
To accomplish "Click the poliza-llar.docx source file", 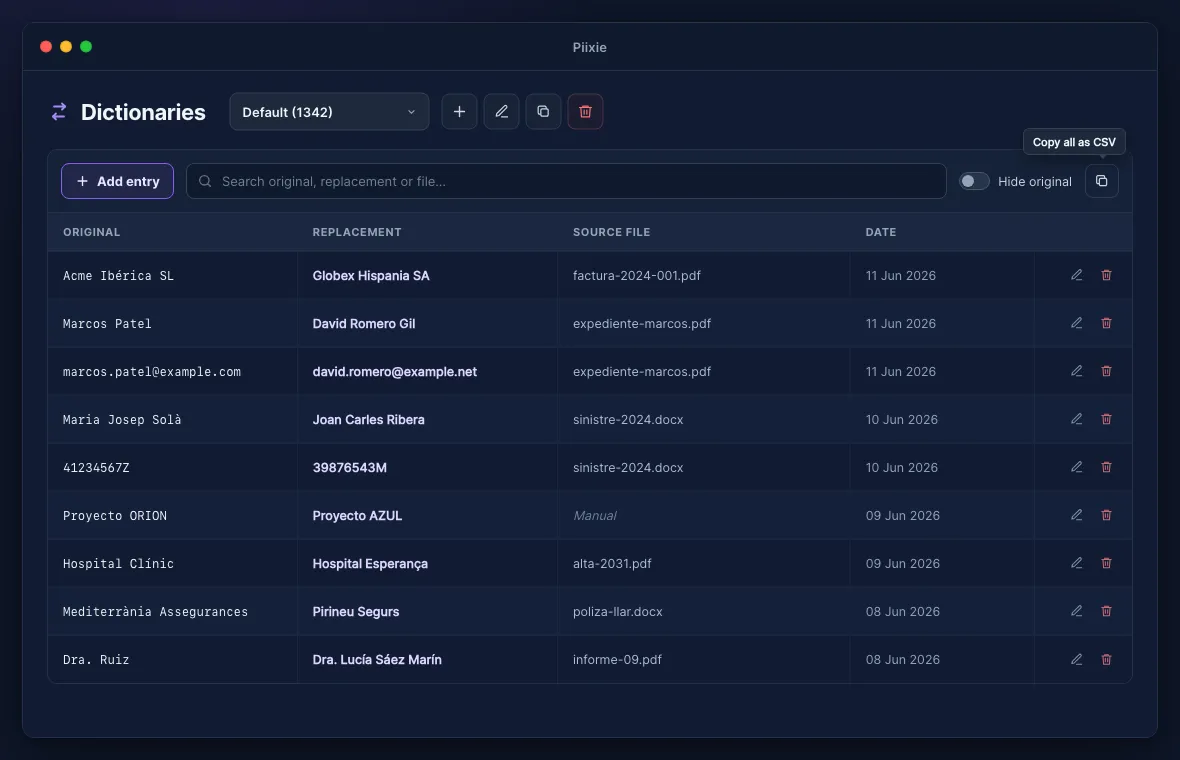I will [x=617, y=611].
